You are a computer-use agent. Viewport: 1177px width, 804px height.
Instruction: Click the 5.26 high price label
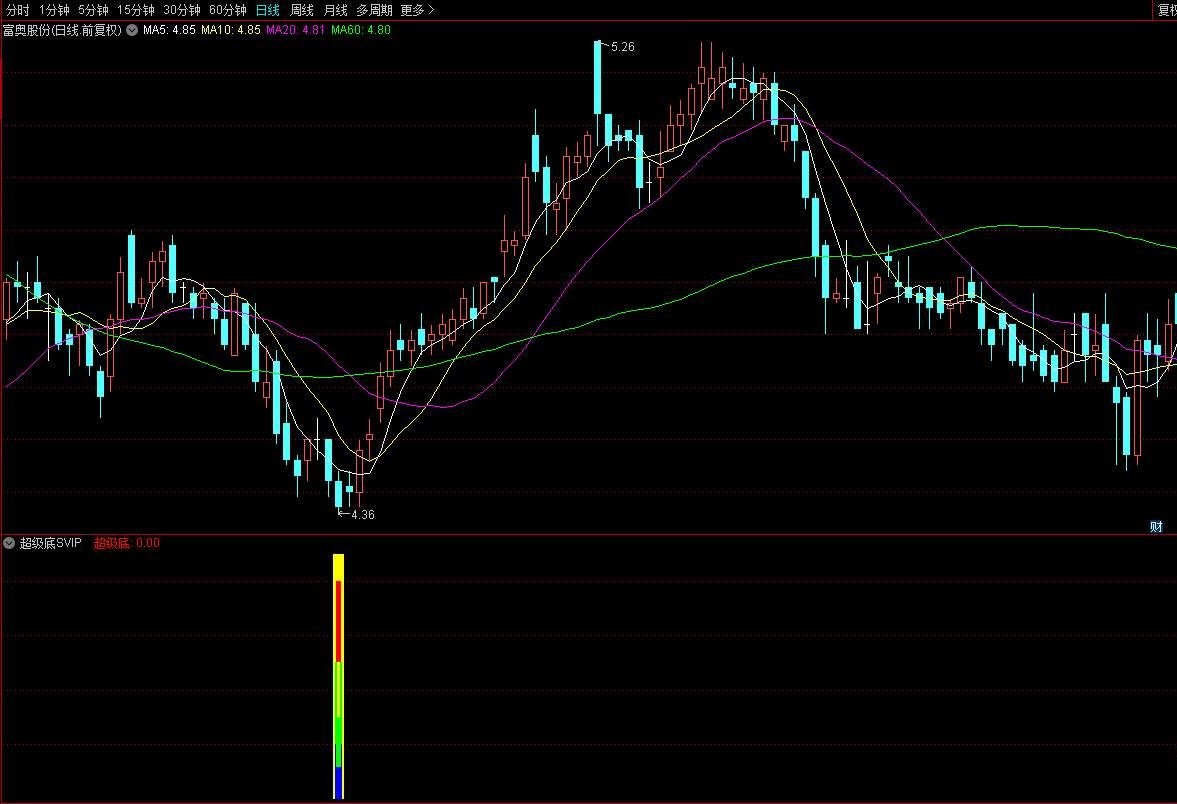(622, 47)
